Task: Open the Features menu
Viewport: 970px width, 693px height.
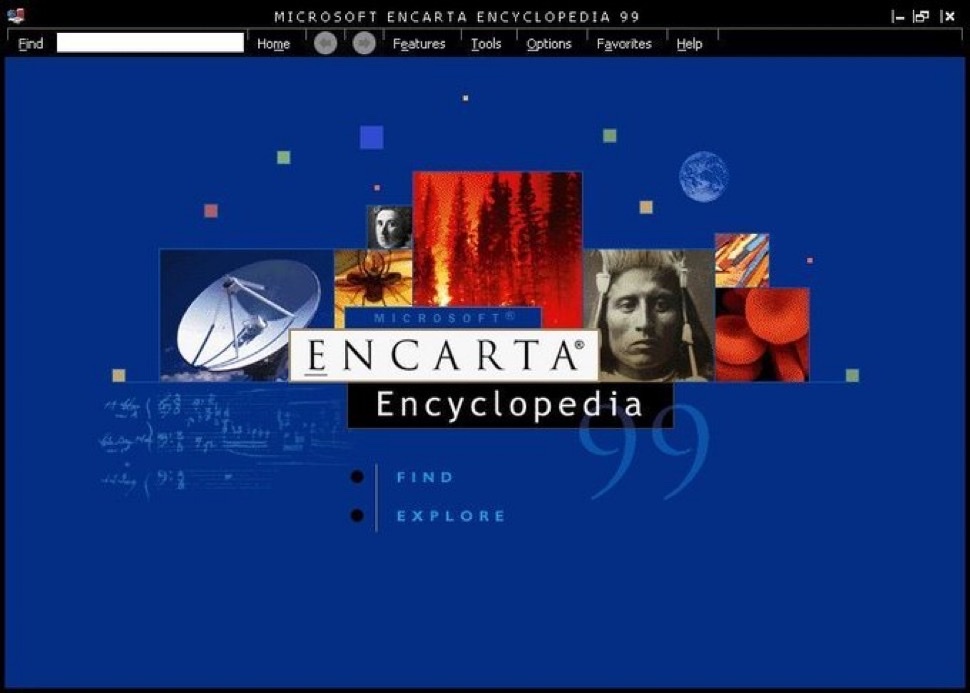Action: [419, 44]
